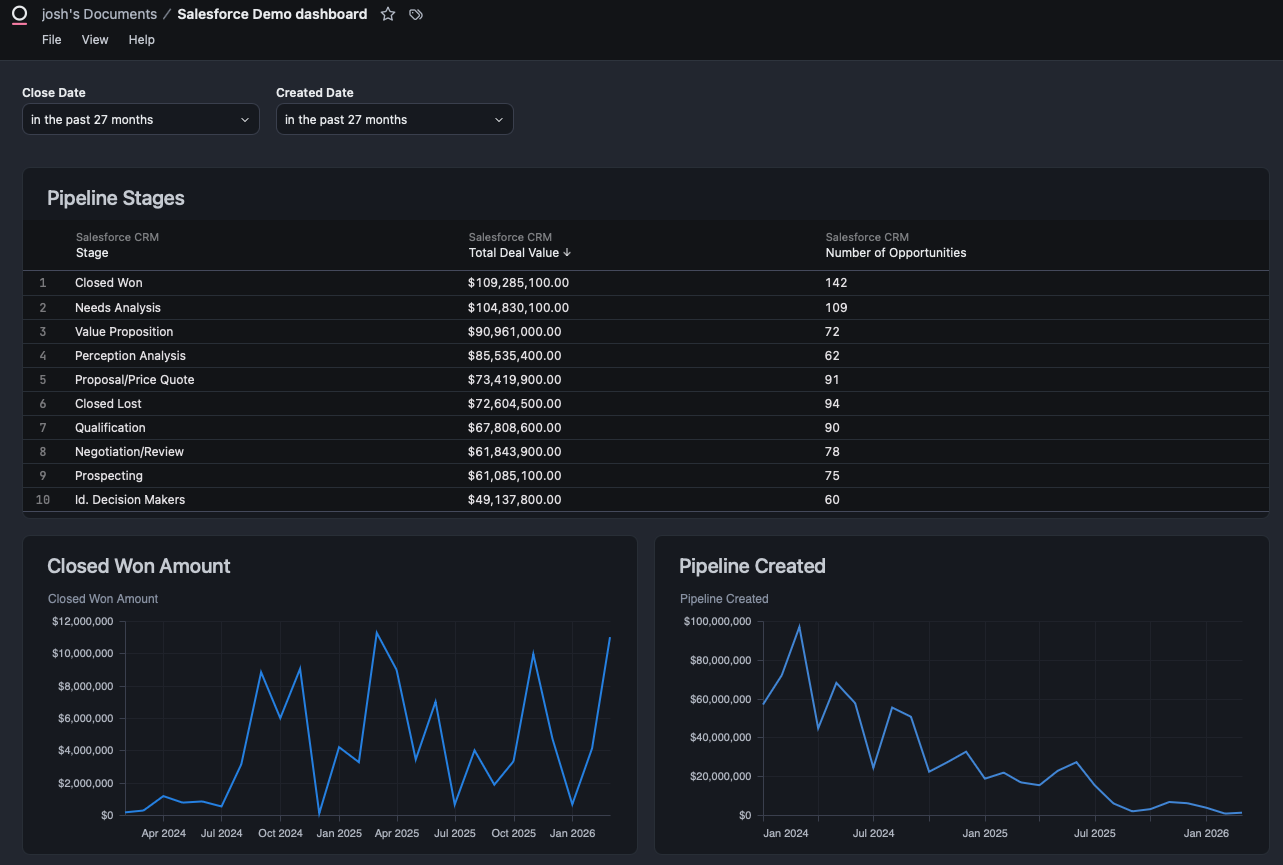The width and height of the screenshot is (1283, 865).
Task: Open the tags icon next to the dashboard title
Action: [x=416, y=14]
